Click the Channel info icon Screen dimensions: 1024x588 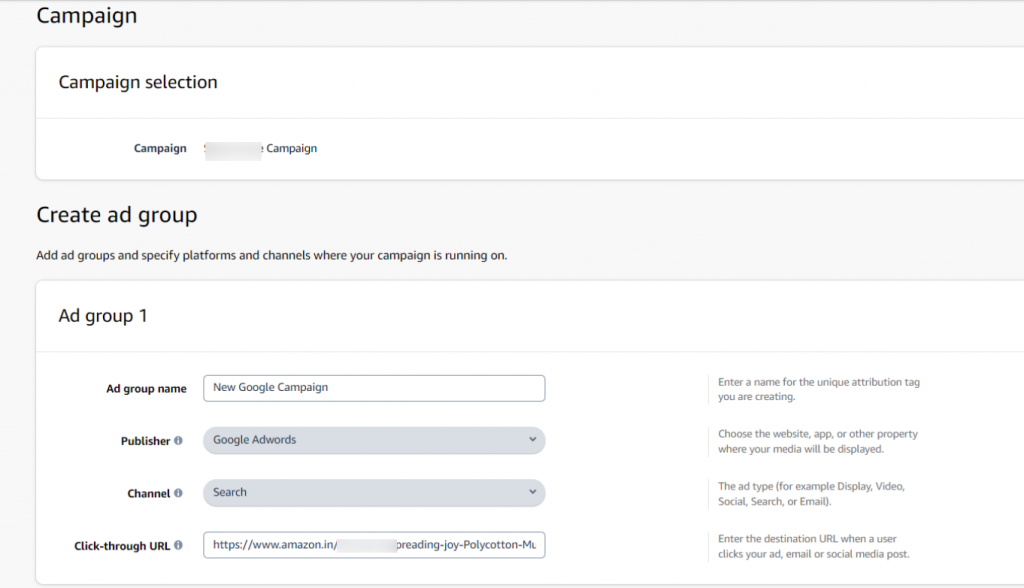coord(178,493)
